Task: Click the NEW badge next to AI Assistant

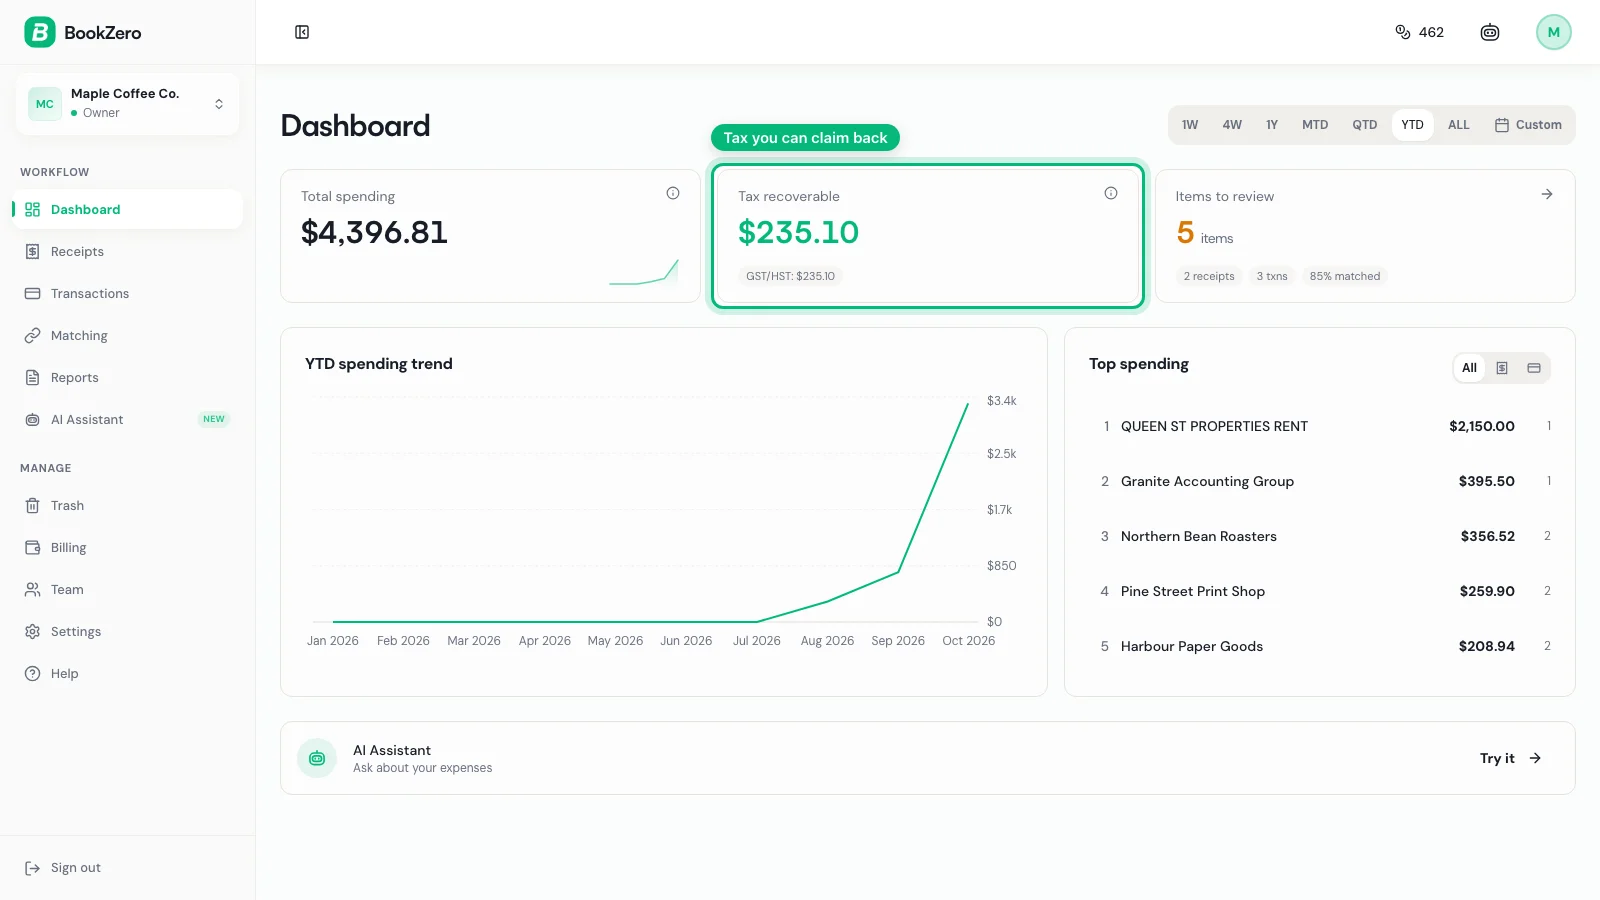Action: 214,419
